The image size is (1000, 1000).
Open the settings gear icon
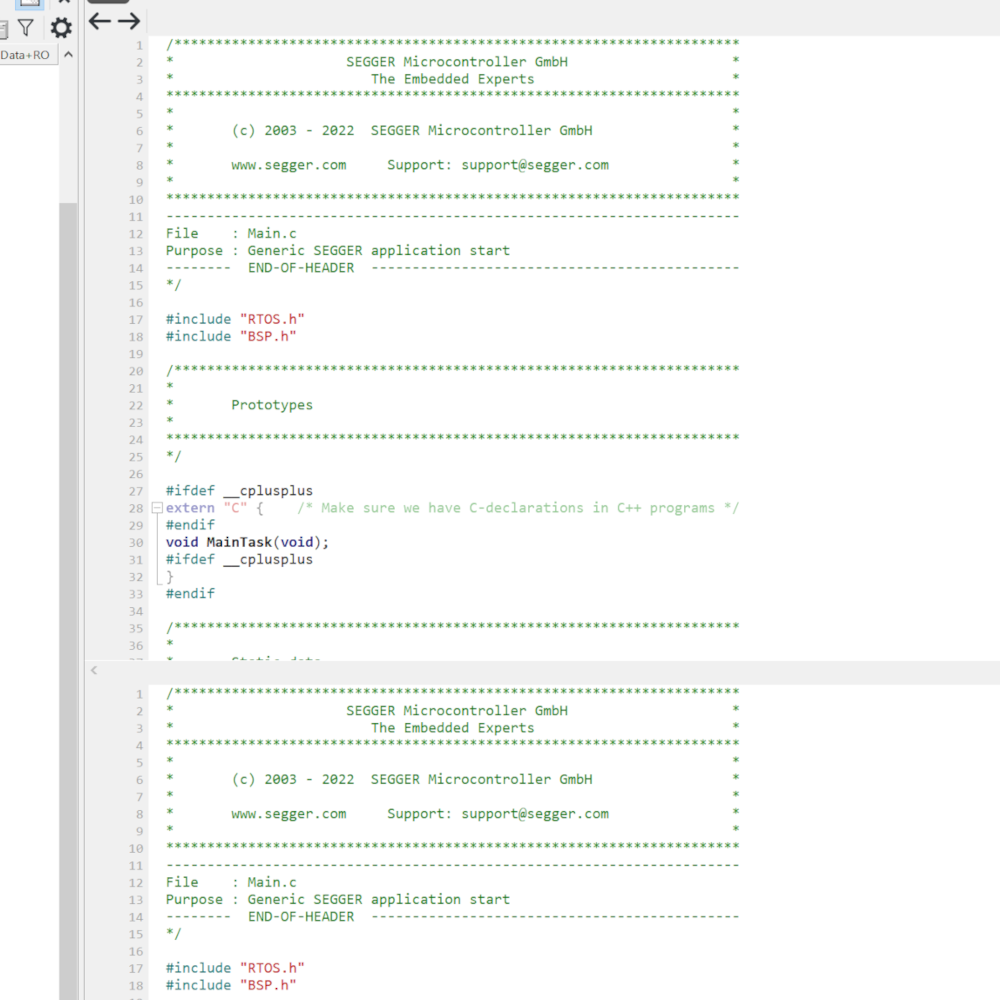coord(62,28)
